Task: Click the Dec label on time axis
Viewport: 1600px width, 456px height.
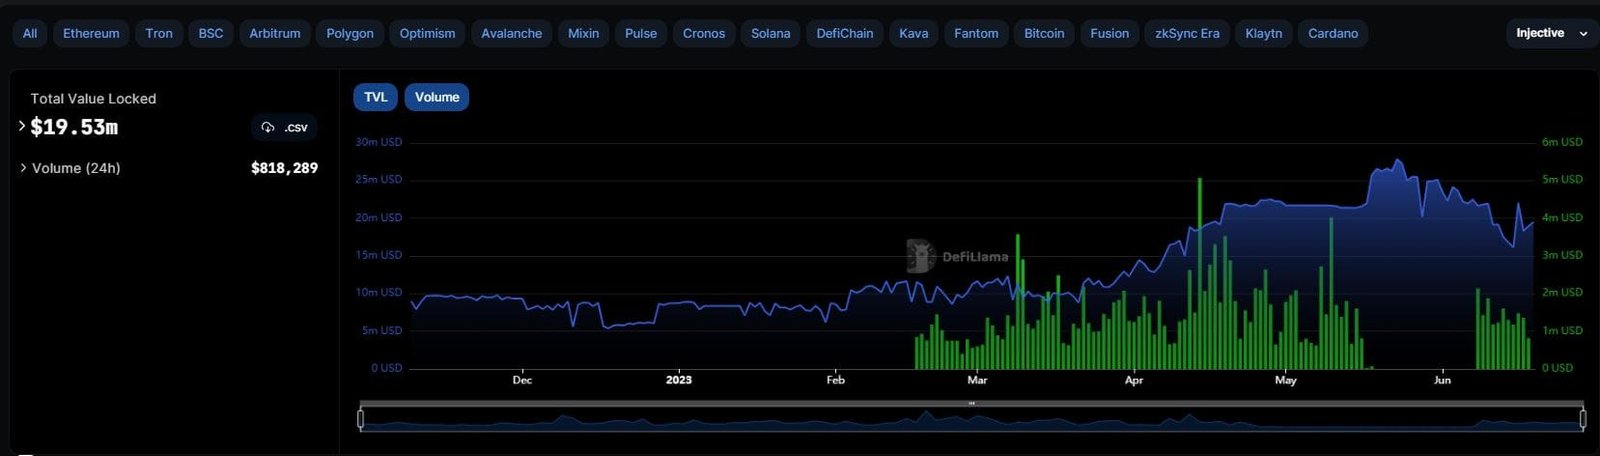Action: pyautogui.click(x=522, y=380)
